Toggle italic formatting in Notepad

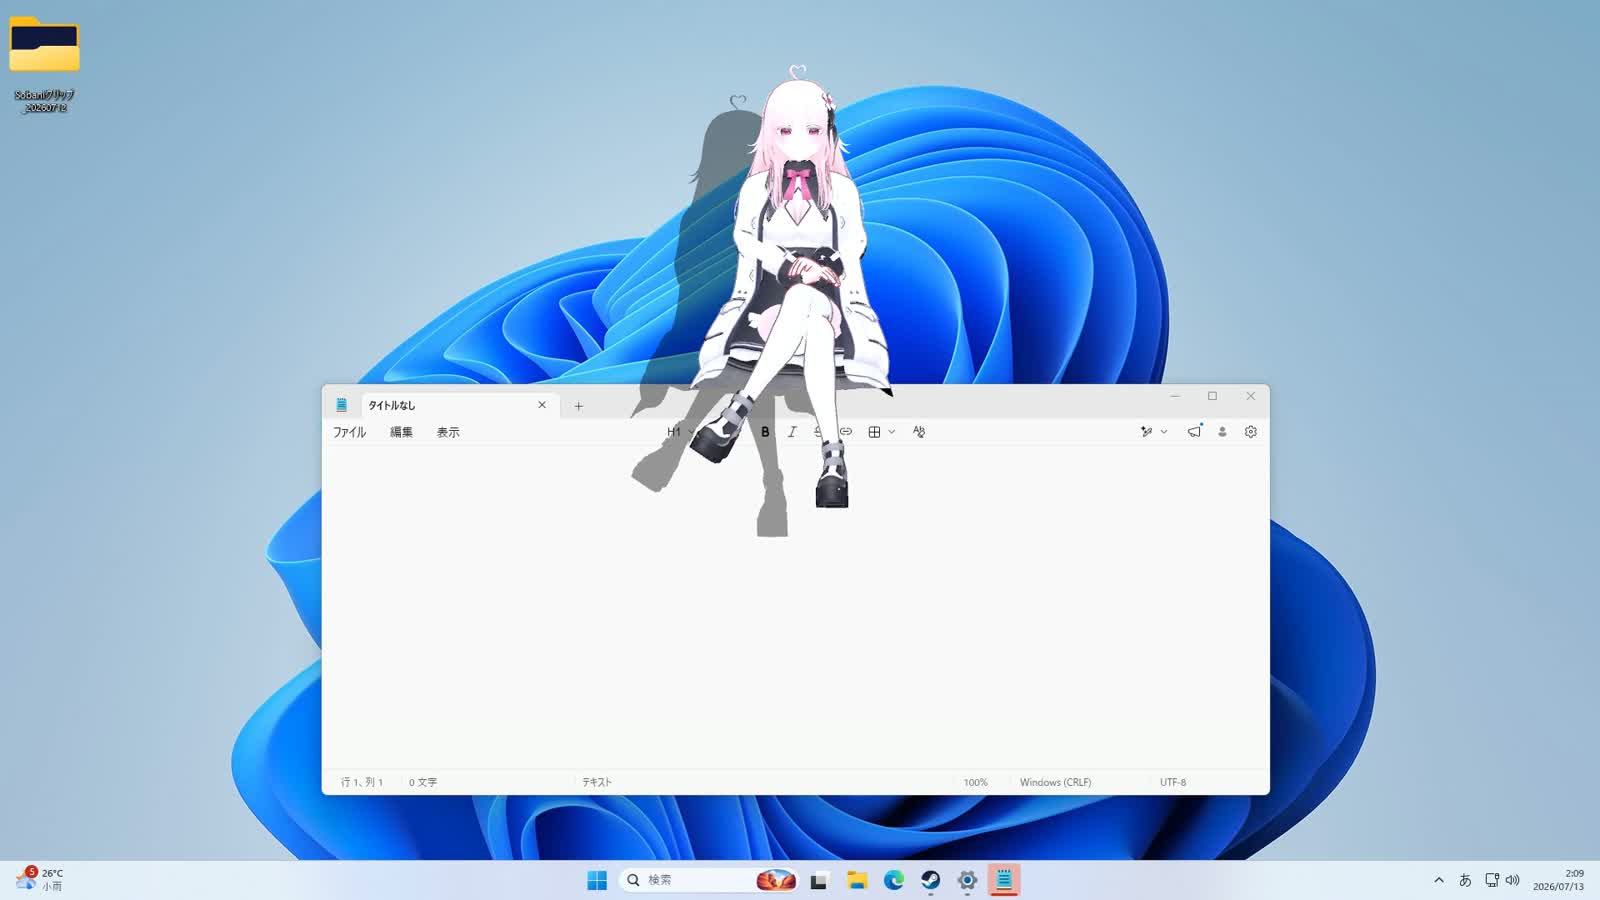(792, 432)
